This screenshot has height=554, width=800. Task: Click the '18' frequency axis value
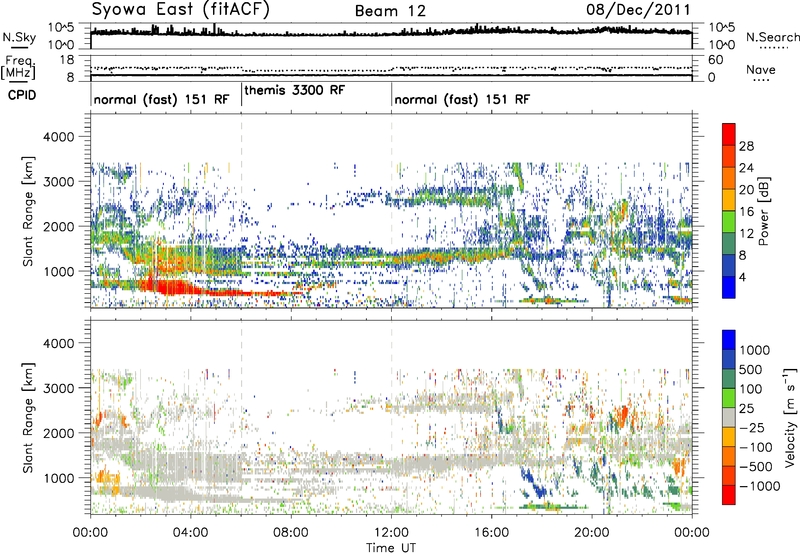point(67,60)
